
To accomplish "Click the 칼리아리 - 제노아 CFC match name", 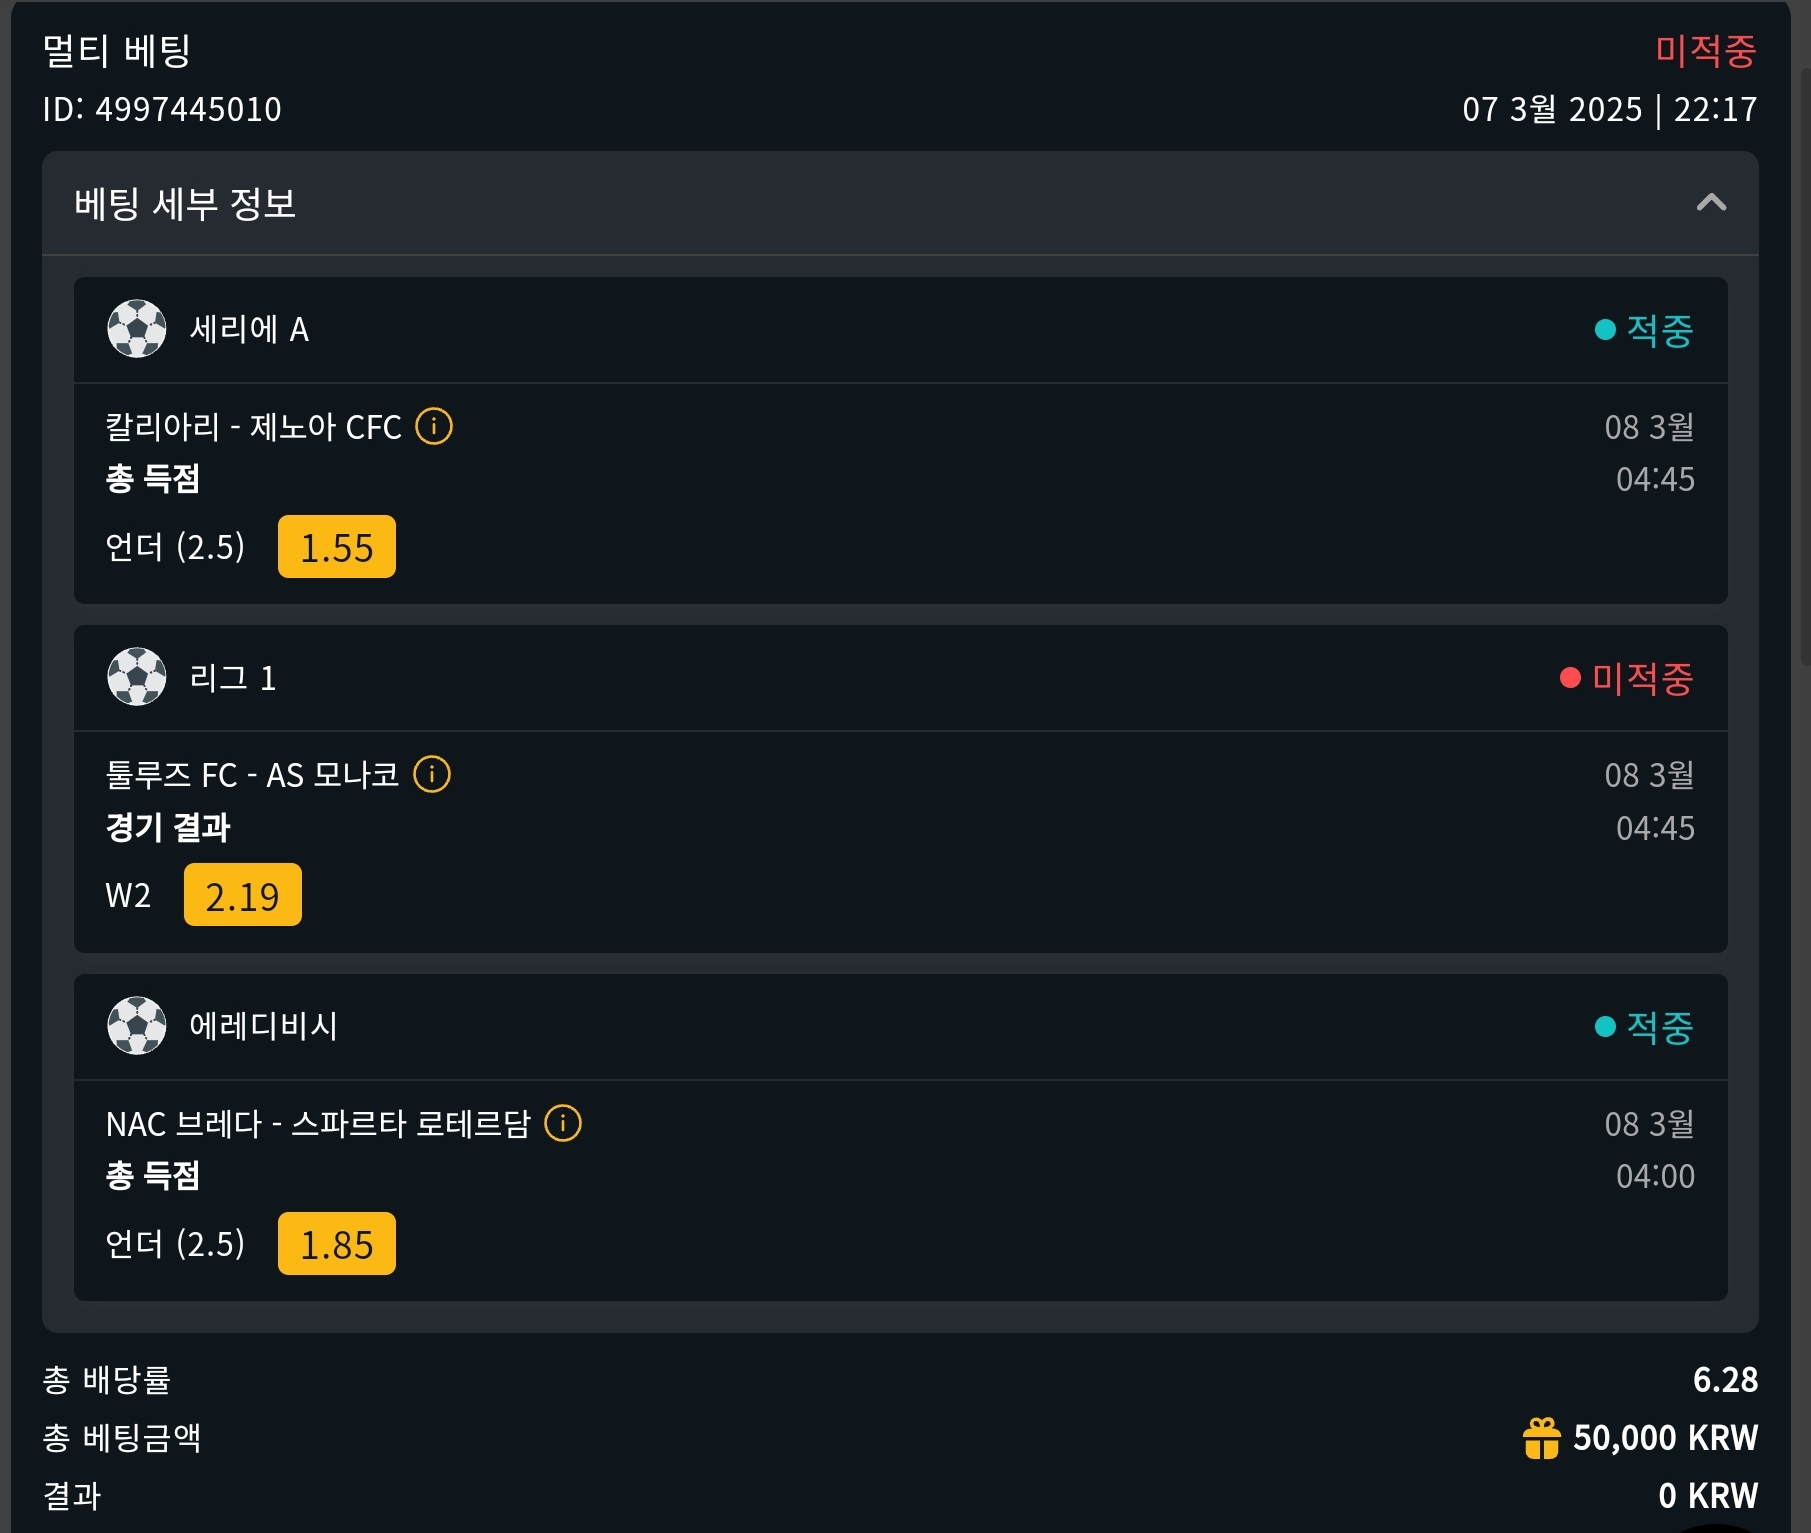I will tap(253, 427).
